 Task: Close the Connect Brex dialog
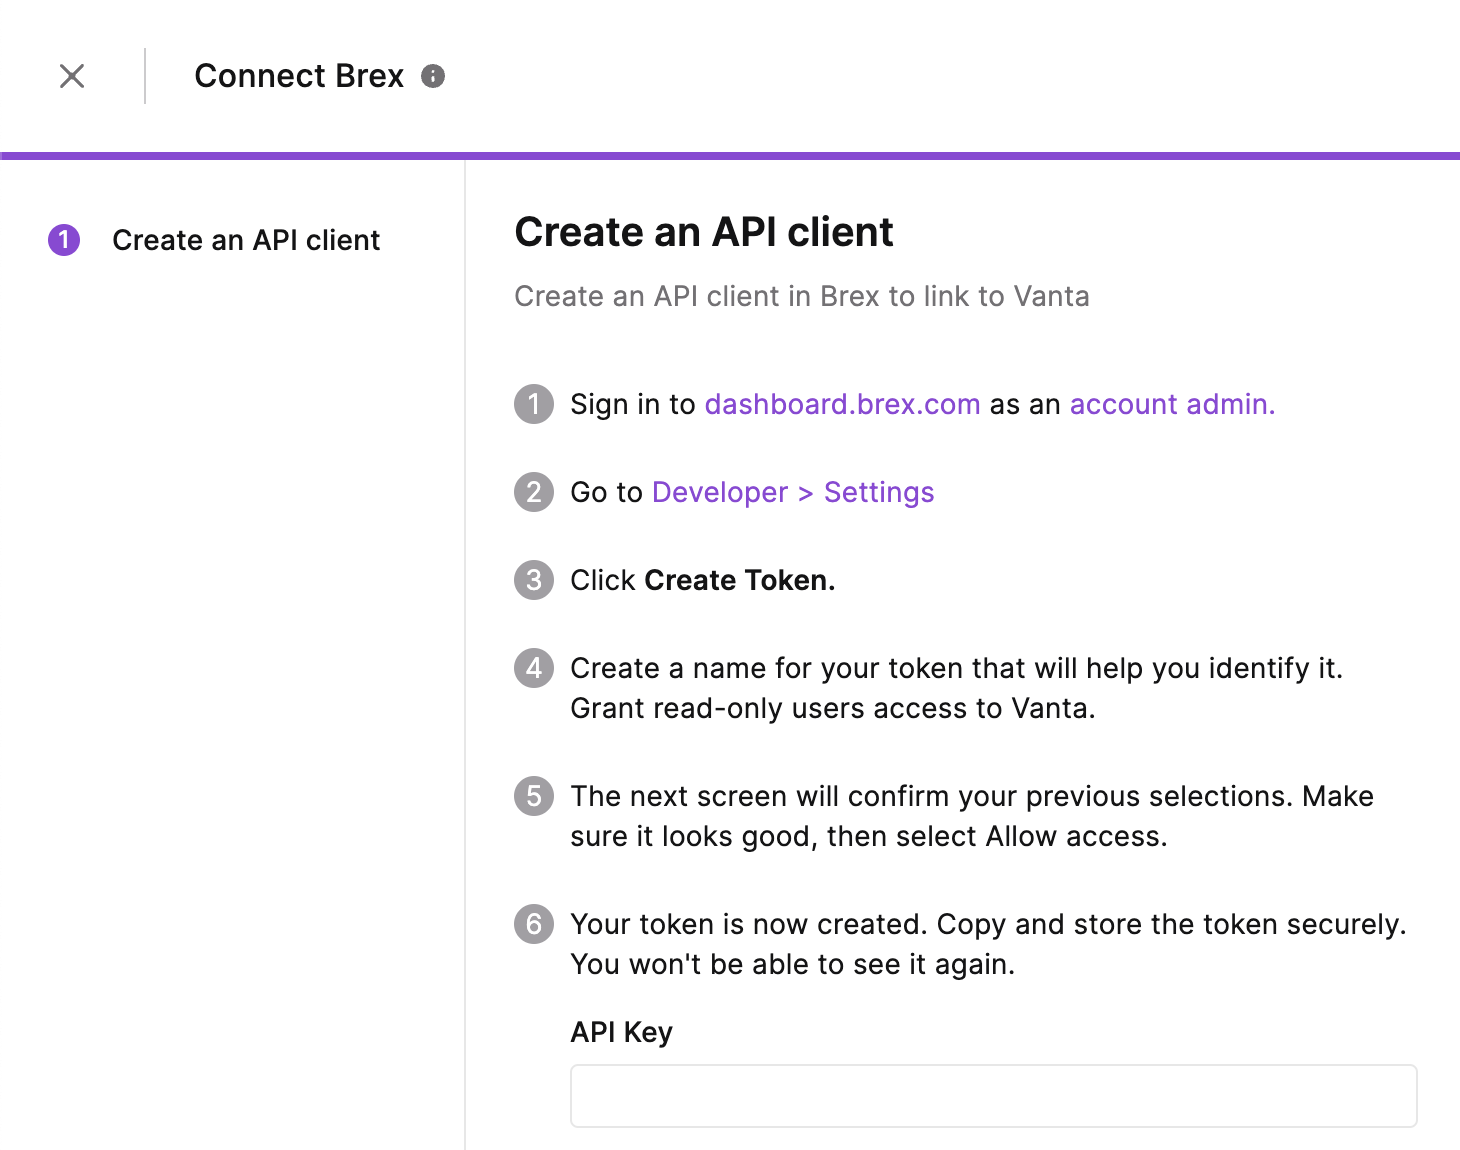pyautogui.click(x=72, y=76)
